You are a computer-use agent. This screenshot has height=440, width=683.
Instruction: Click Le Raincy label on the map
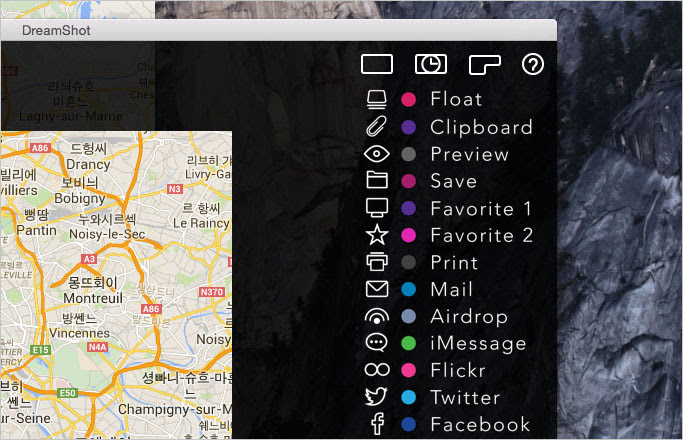[x=201, y=223]
